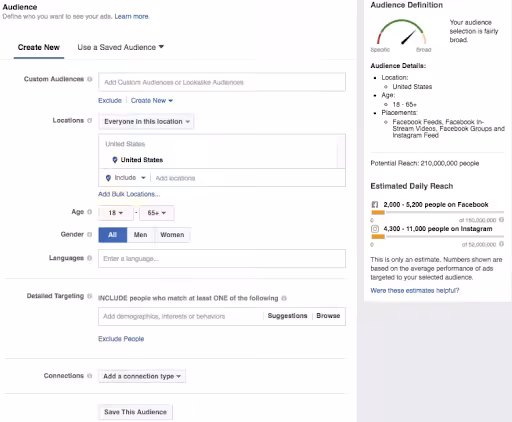This screenshot has width=512, height=422.
Task: Select Women gender option
Action: click(x=172, y=235)
